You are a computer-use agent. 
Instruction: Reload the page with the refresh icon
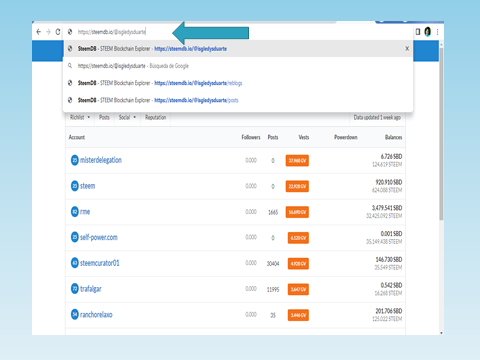pyautogui.click(x=58, y=32)
